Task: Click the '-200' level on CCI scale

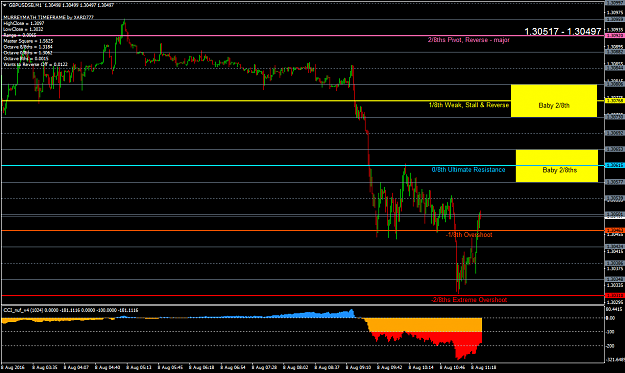Action: [x=610, y=346]
